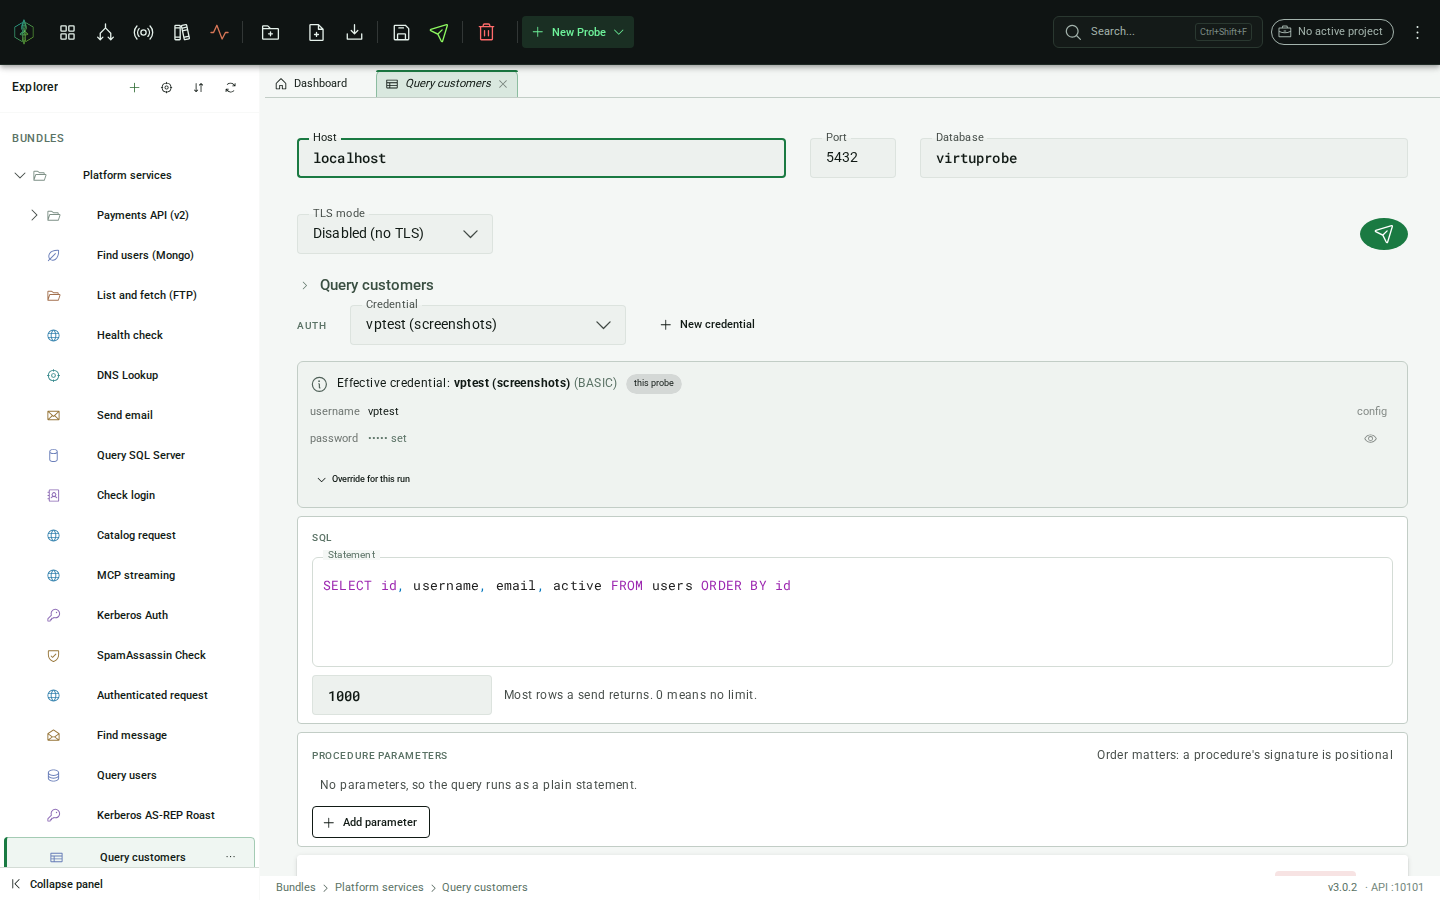Viewport: 1440px width, 900px height.
Task: Select Query SQL Server in the Explorer
Action: click(141, 455)
